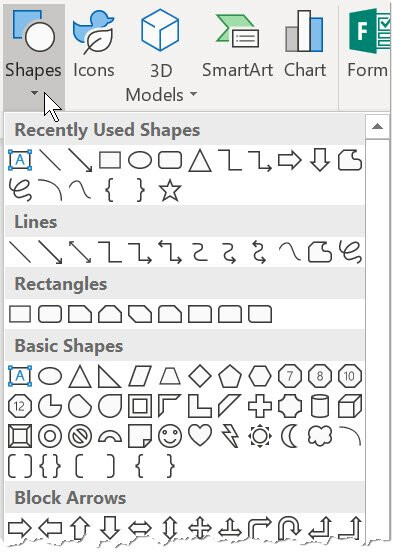The height and width of the screenshot is (554, 394).
Task: Select the Sun shape
Action: click(x=260, y=436)
